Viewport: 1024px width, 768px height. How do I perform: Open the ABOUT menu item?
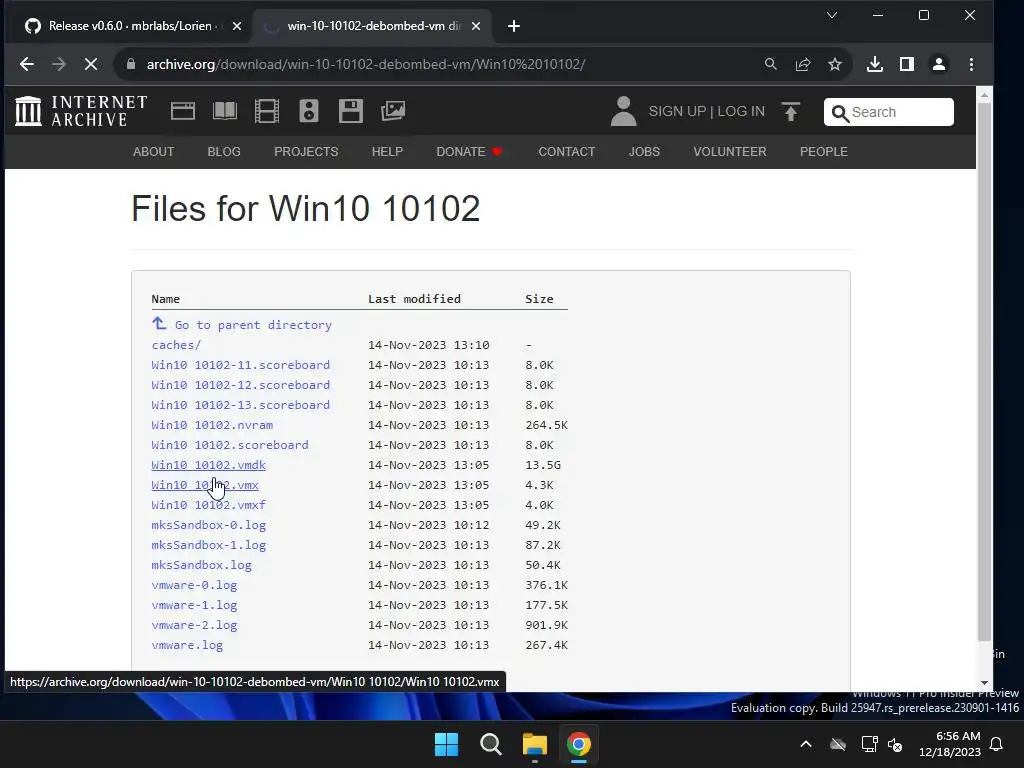coord(153,152)
